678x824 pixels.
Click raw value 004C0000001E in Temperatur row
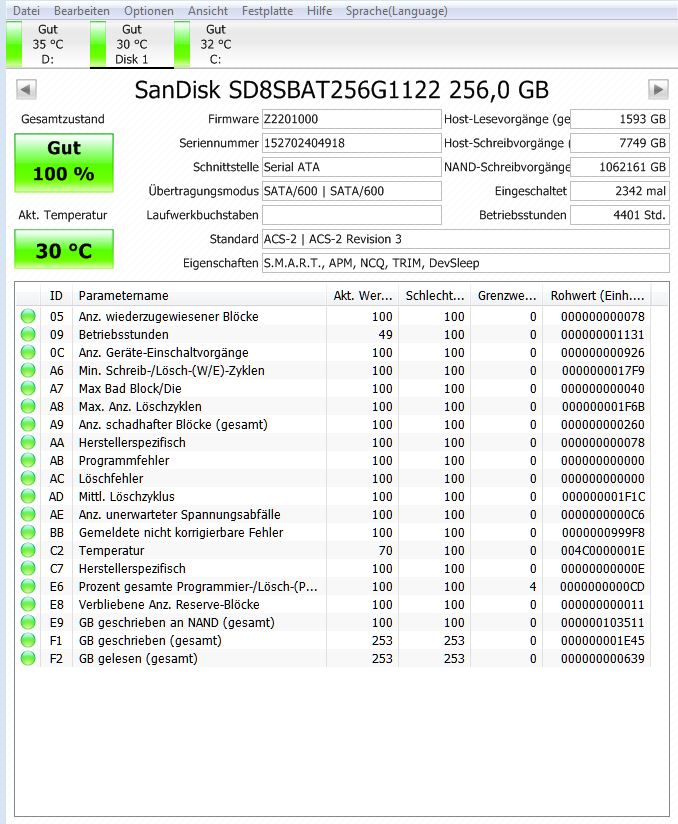(x=602, y=550)
